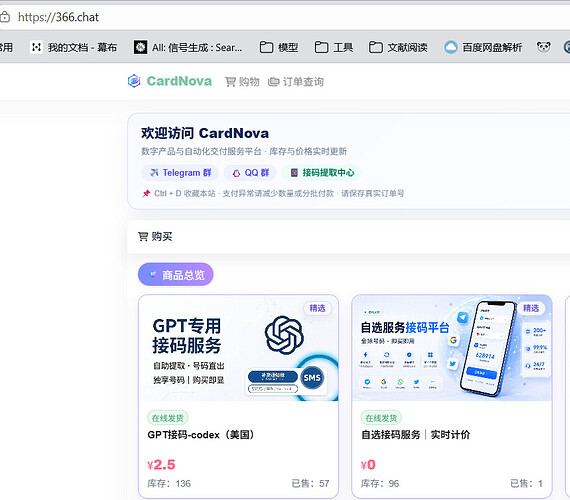Click the ¥0 price
Viewport: 570px width, 500px height.
pos(368,464)
